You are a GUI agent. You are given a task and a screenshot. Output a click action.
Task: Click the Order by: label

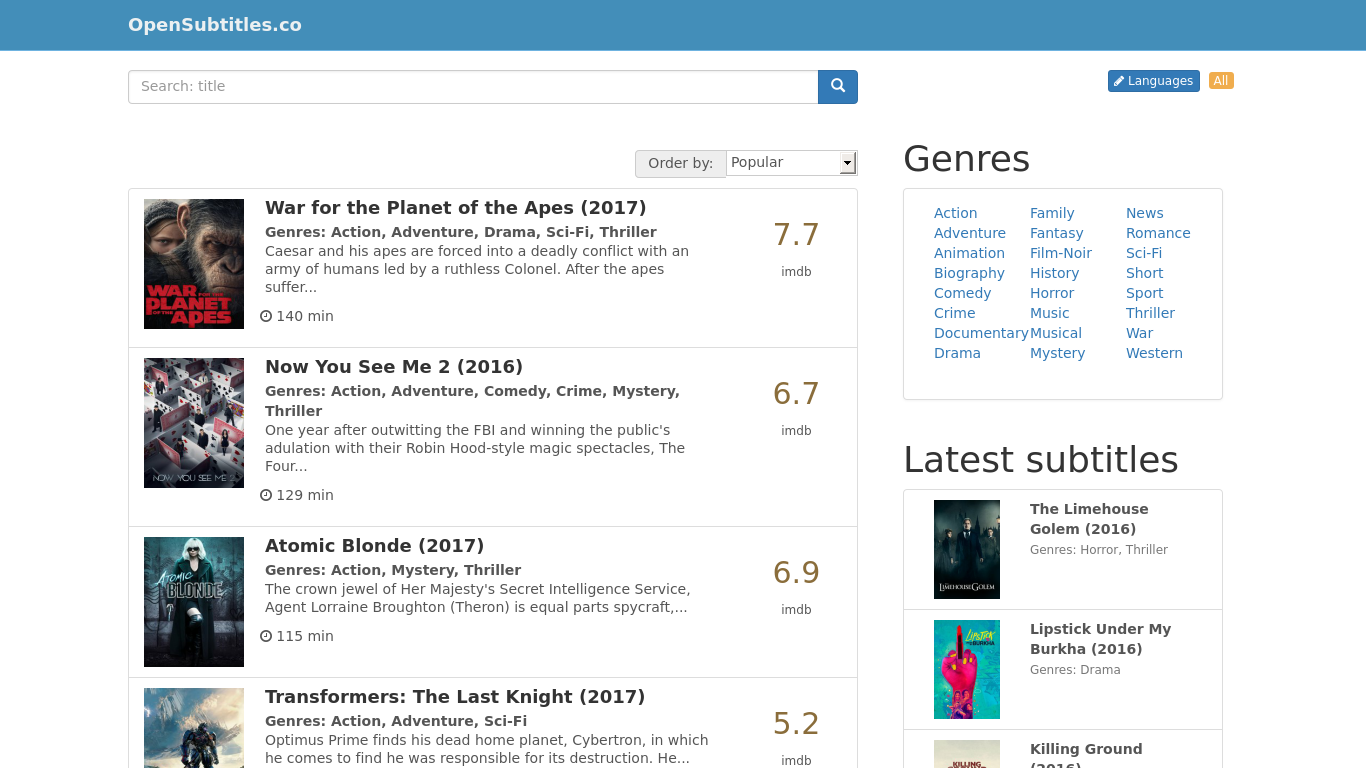680,163
